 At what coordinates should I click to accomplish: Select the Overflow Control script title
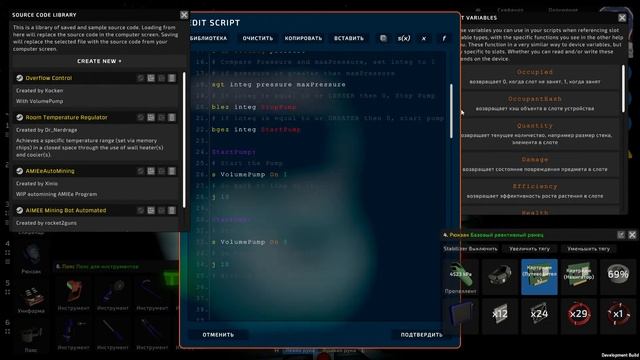coord(49,78)
